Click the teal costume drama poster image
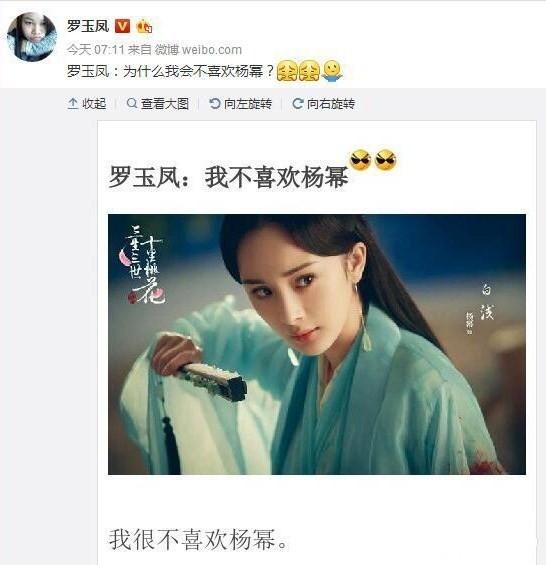The width and height of the screenshot is (546, 565). [317, 344]
